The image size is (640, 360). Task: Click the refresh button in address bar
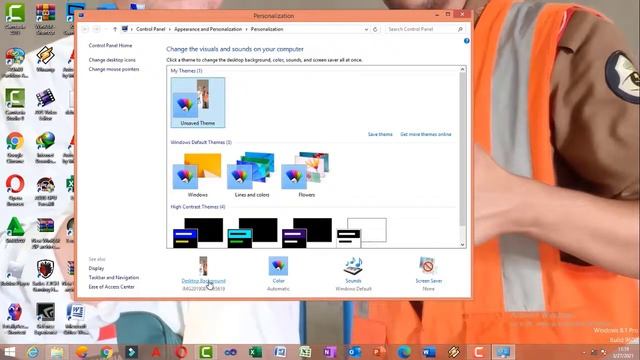tap(375, 29)
